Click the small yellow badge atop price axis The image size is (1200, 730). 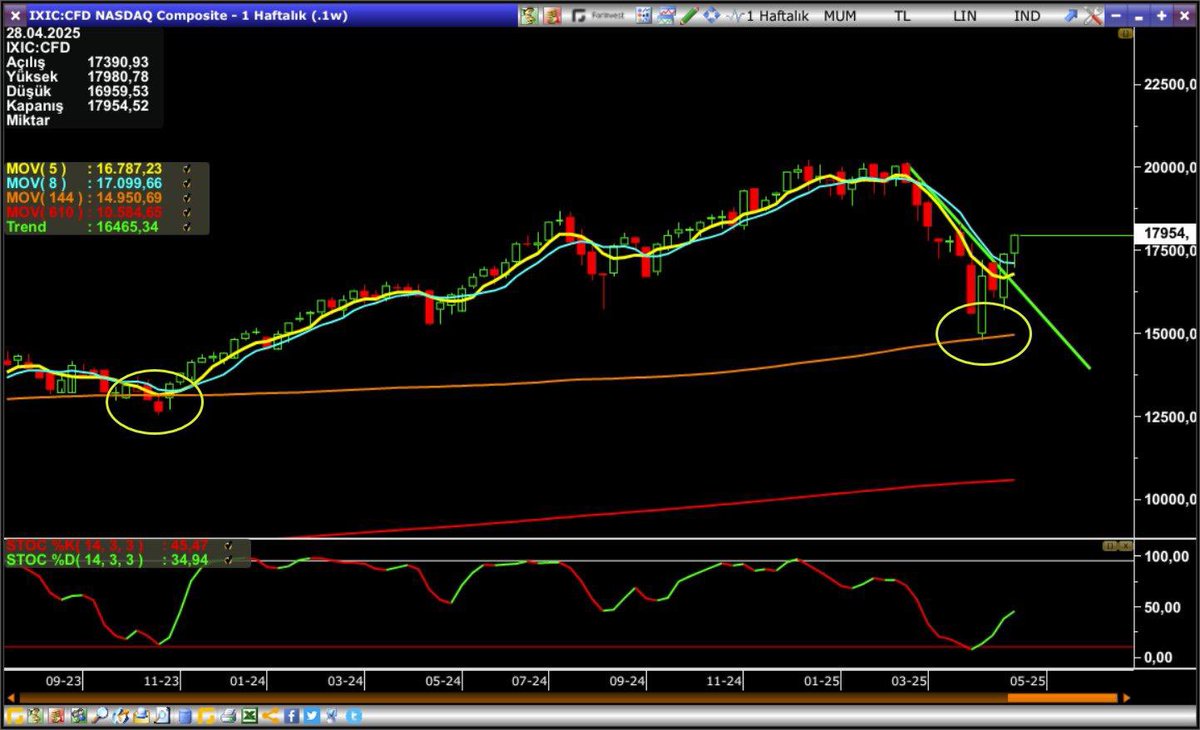pyautogui.click(x=1124, y=34)
